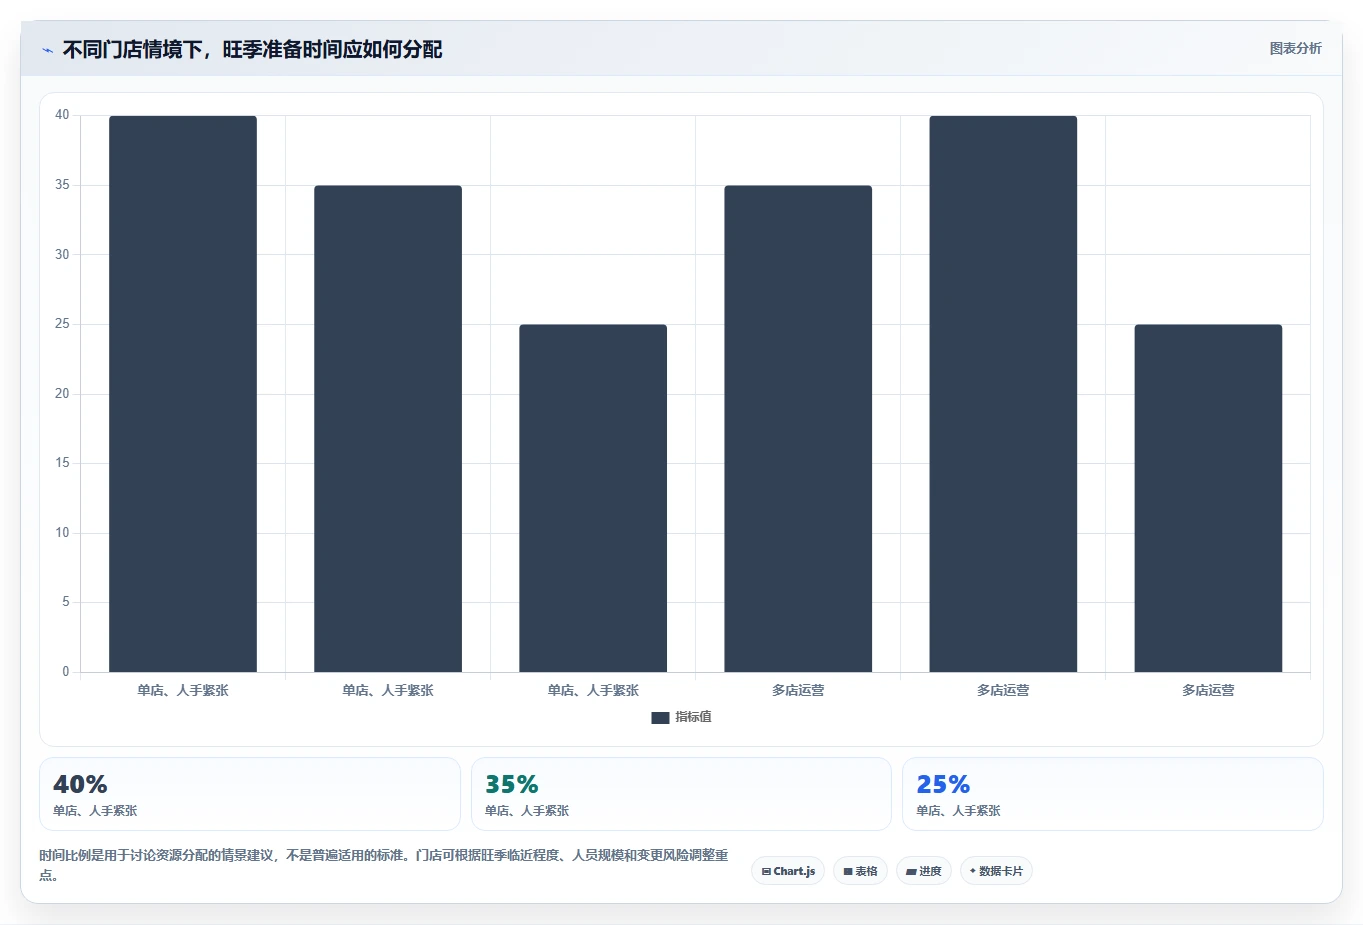The width and height of the screenshot is (1363, 925).
Task: Click the y-axis tick value 15
Action: (62, 463)
